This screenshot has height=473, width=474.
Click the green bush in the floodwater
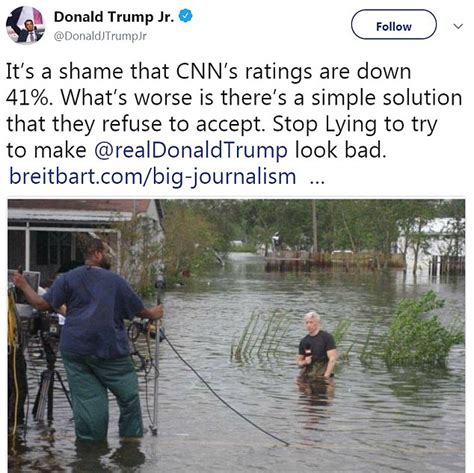(x=421, y=330)
